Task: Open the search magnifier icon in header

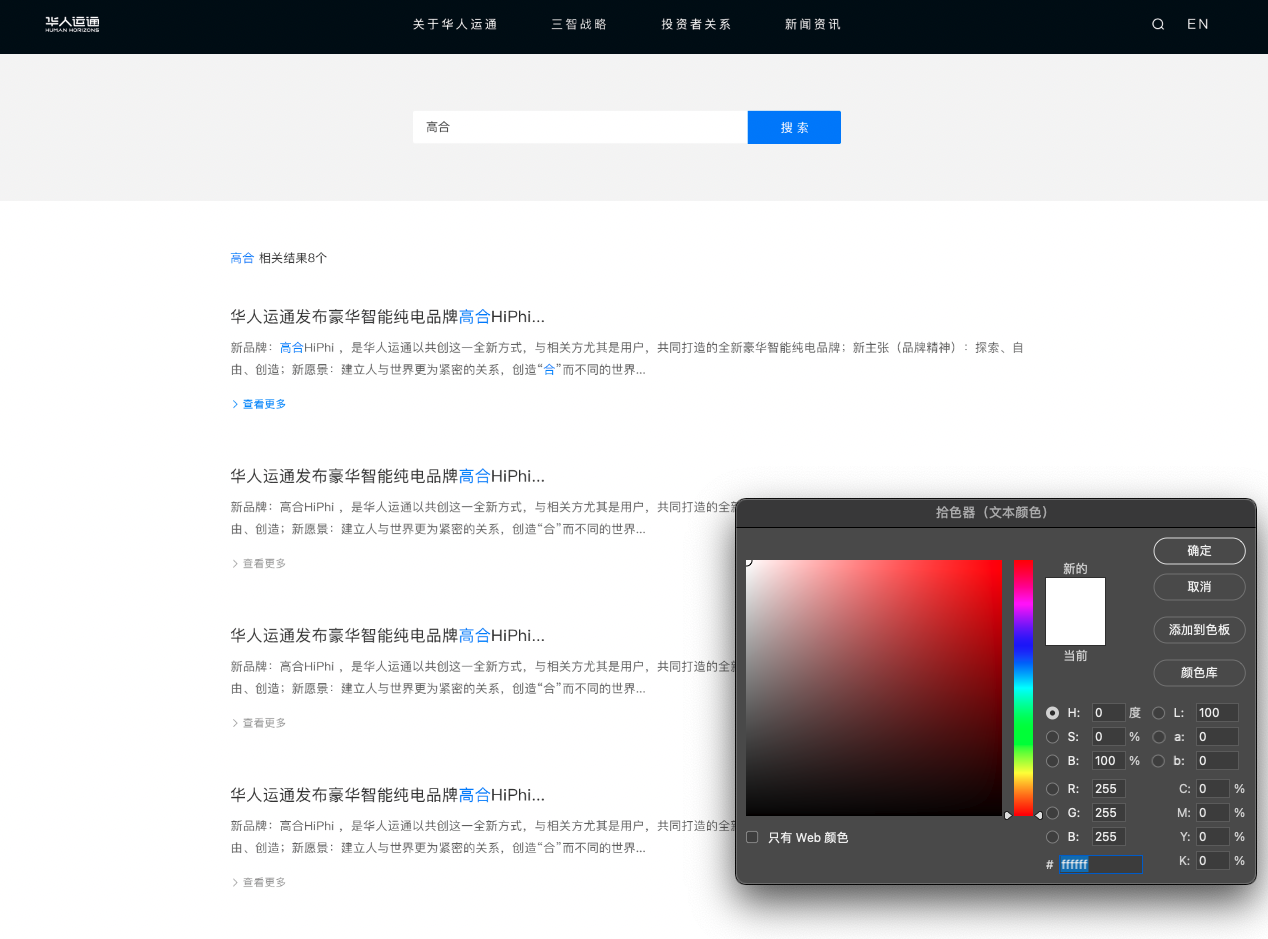Action: point(1158,24)
